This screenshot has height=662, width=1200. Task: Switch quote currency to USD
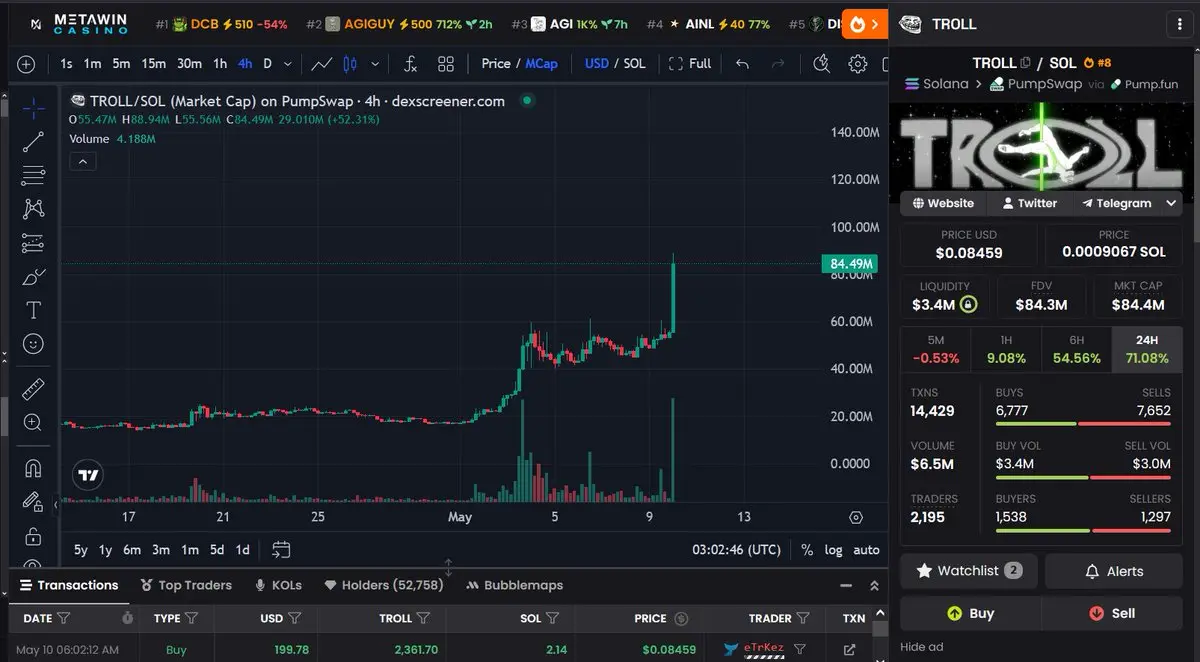coord(597,63)
